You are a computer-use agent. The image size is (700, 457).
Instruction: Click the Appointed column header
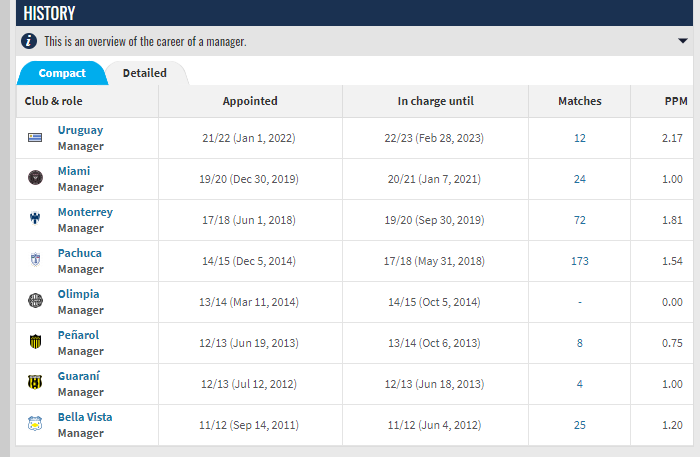250,101
